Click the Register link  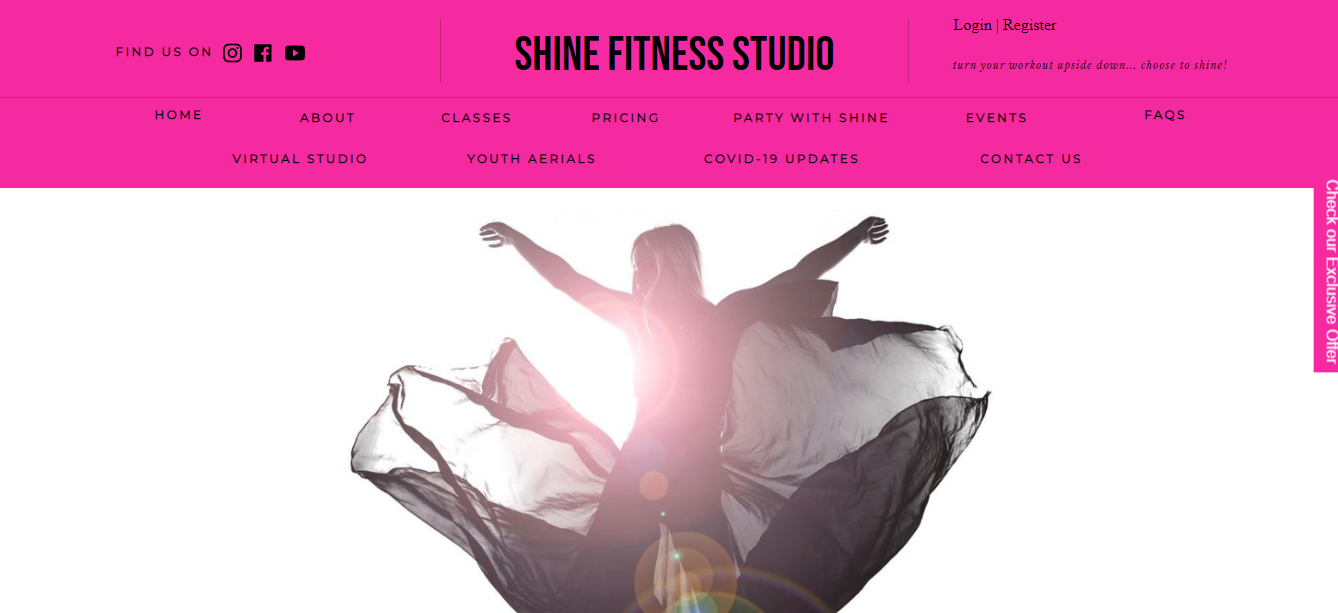point(1029,25)
